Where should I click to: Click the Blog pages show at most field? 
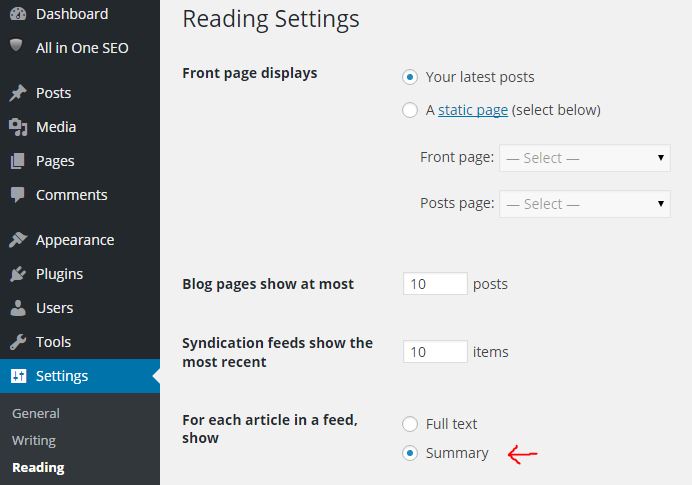pyautogui.click(x=435, y=284)
